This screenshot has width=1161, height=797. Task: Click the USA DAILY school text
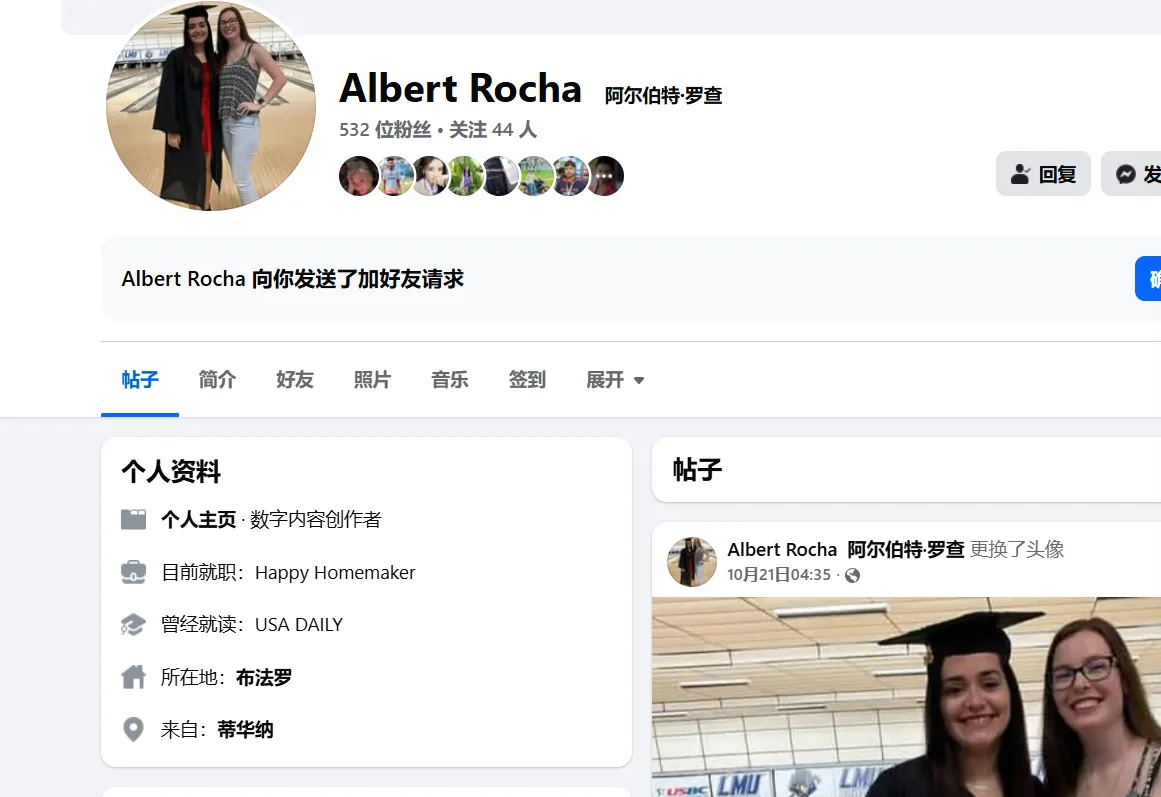(298, 624)
